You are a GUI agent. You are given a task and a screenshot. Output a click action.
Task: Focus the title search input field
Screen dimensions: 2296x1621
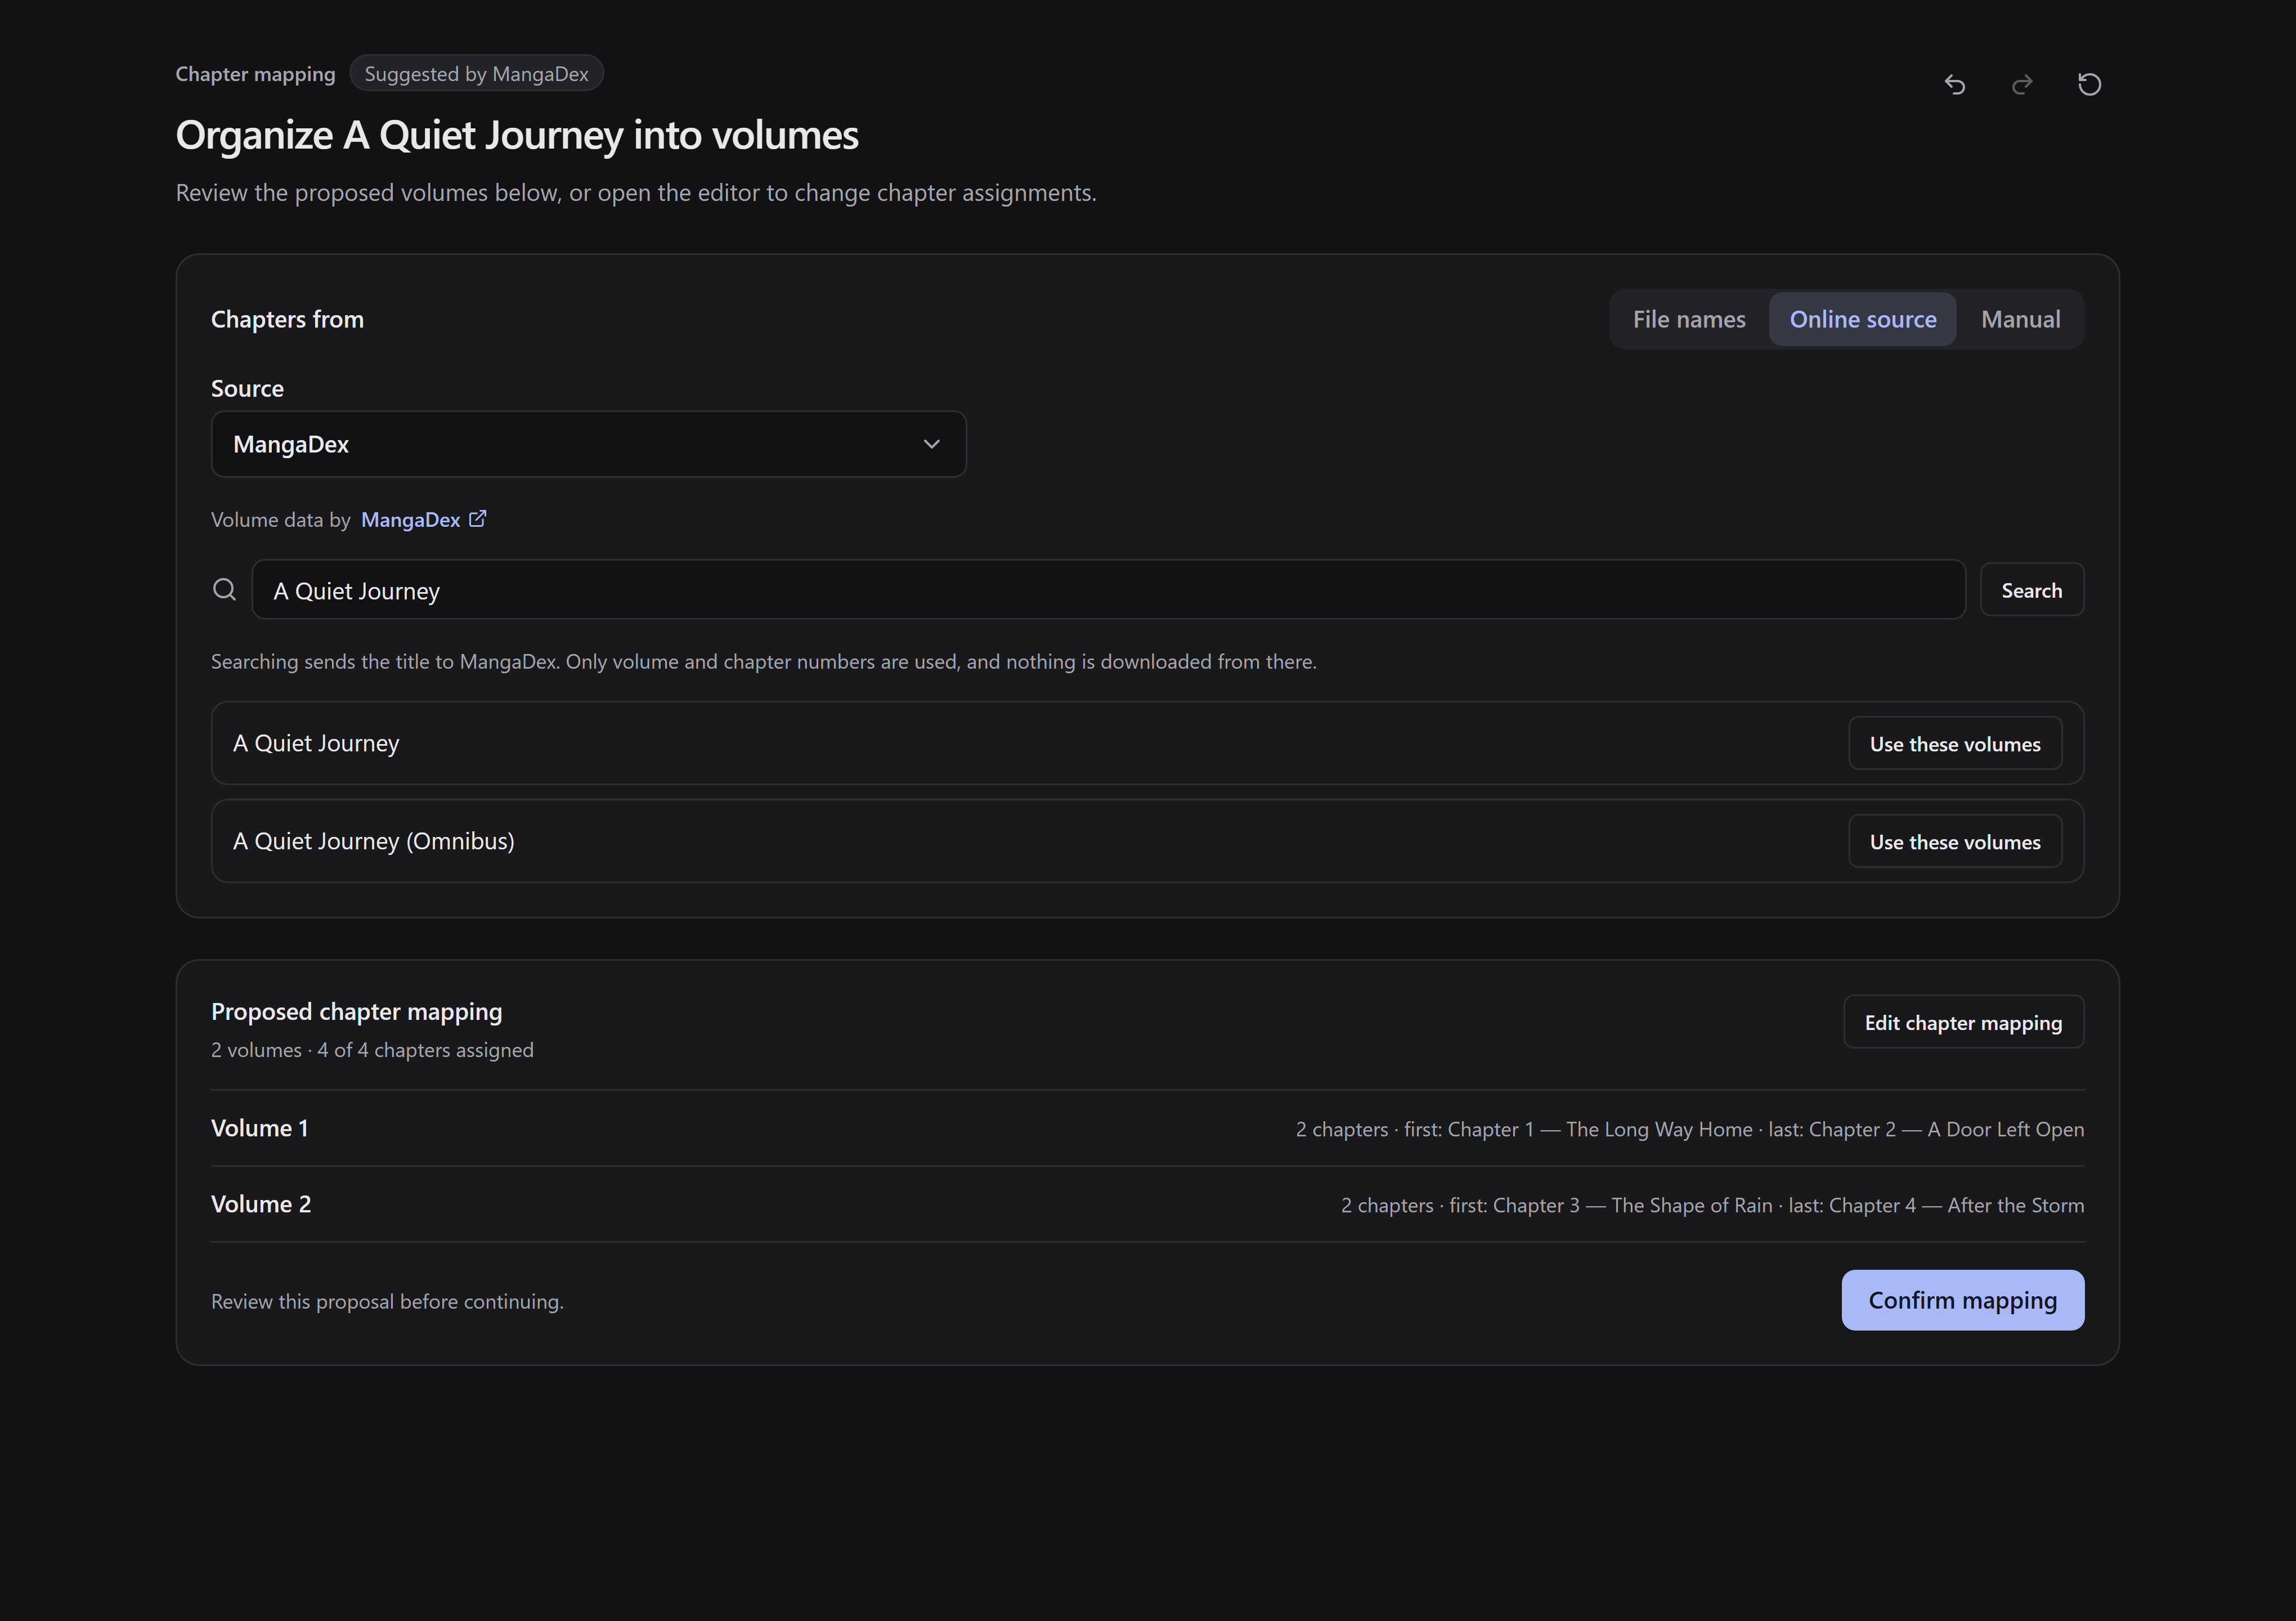(1108, 590)
